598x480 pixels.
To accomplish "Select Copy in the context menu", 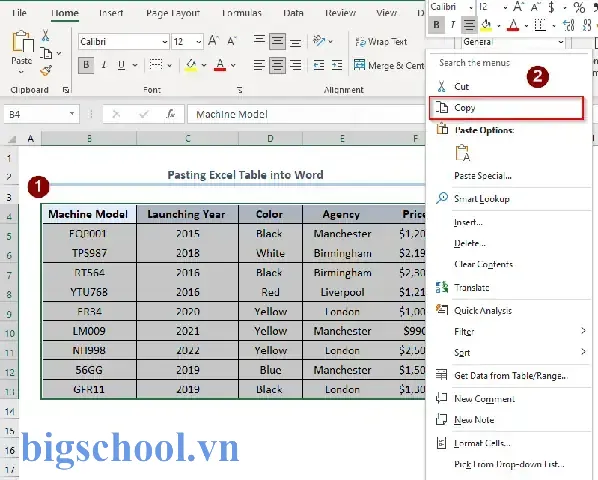I will point(506,108).
